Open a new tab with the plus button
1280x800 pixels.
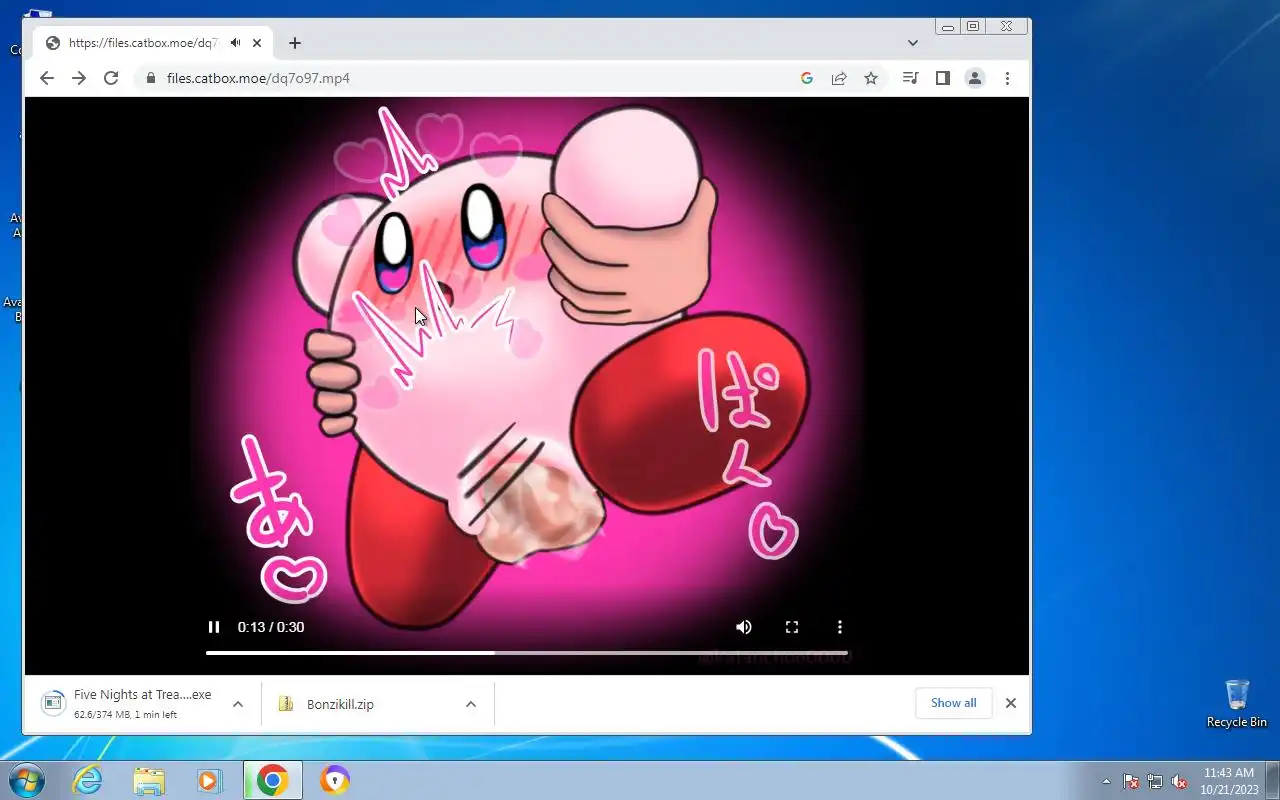pos(294,43)
